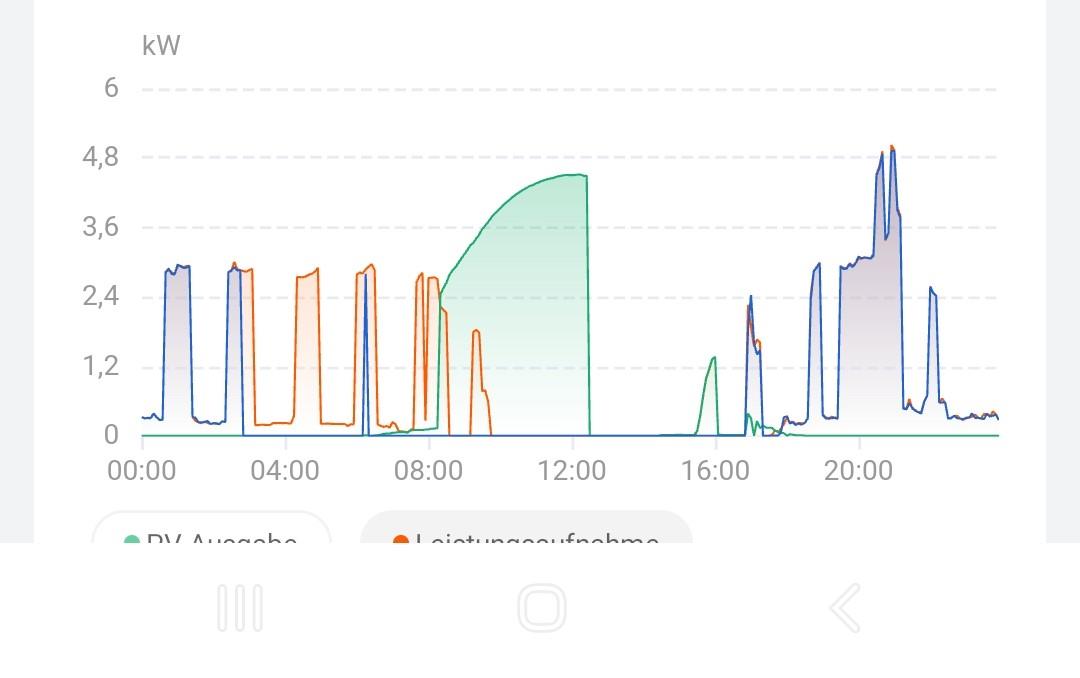Tap the 00:00 time axis label
Image resolution: width=1080 pixels, height=678 pixels.
[142, 470]
